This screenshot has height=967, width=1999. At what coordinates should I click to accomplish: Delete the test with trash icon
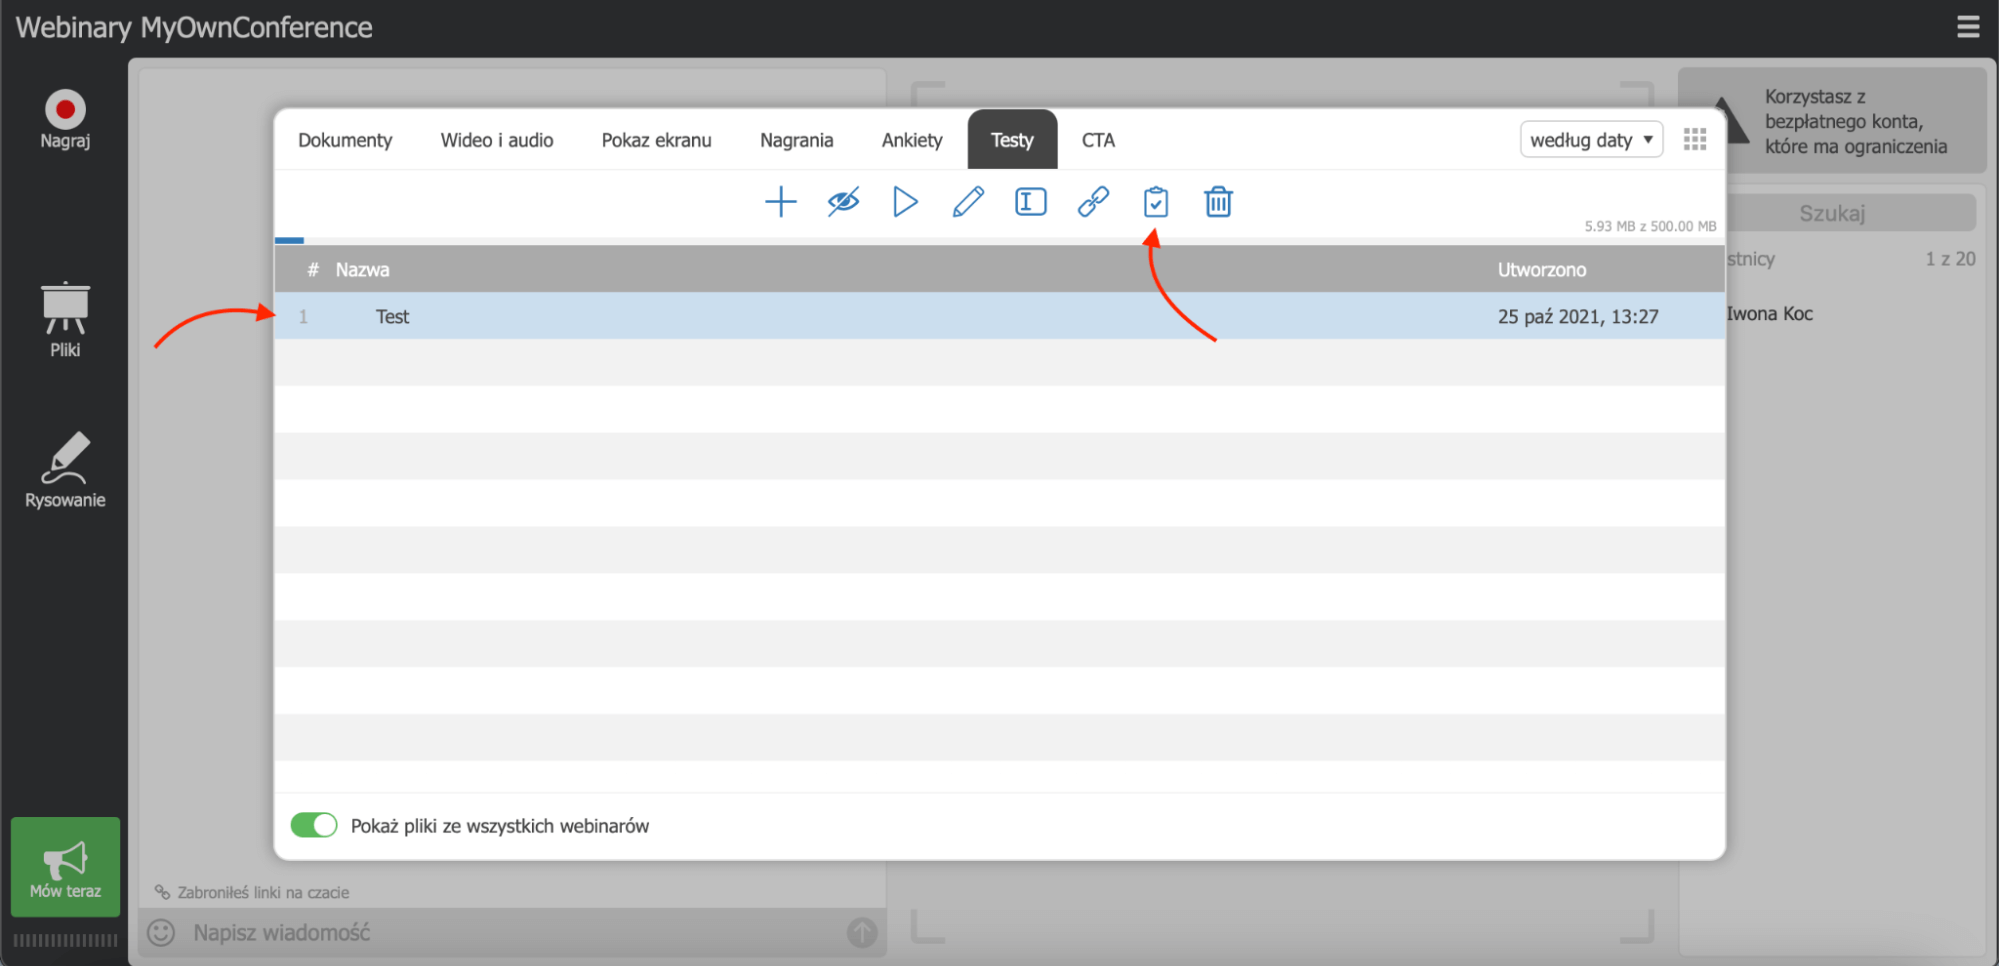1218,202
